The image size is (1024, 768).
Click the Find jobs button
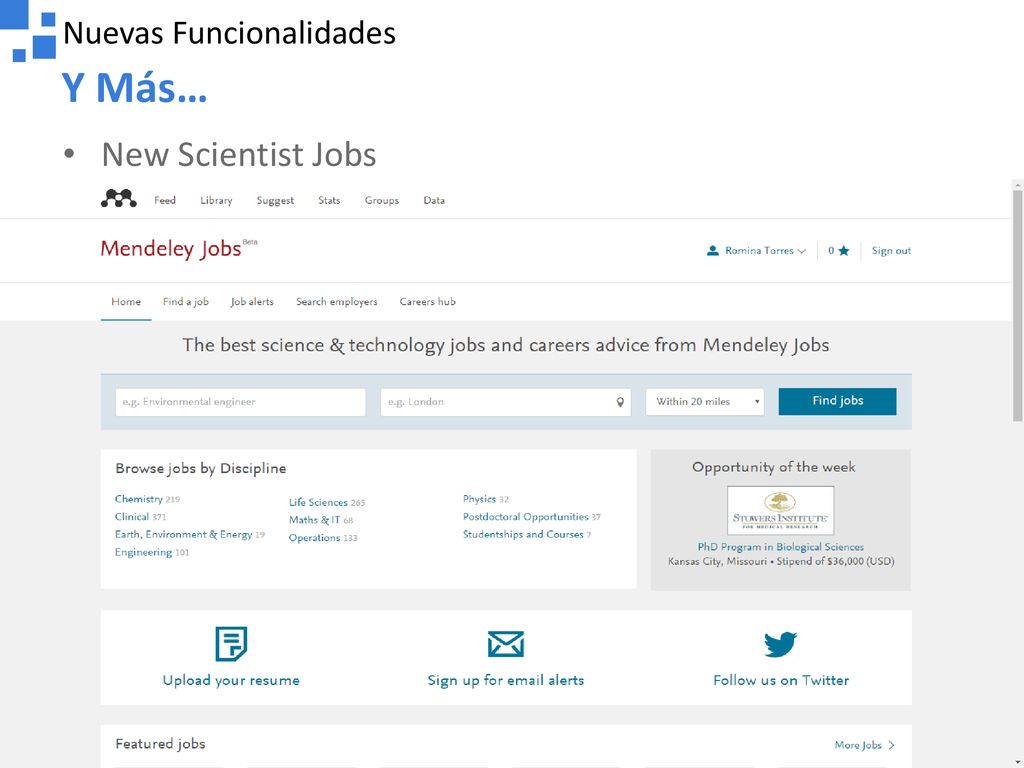point(837,402)
